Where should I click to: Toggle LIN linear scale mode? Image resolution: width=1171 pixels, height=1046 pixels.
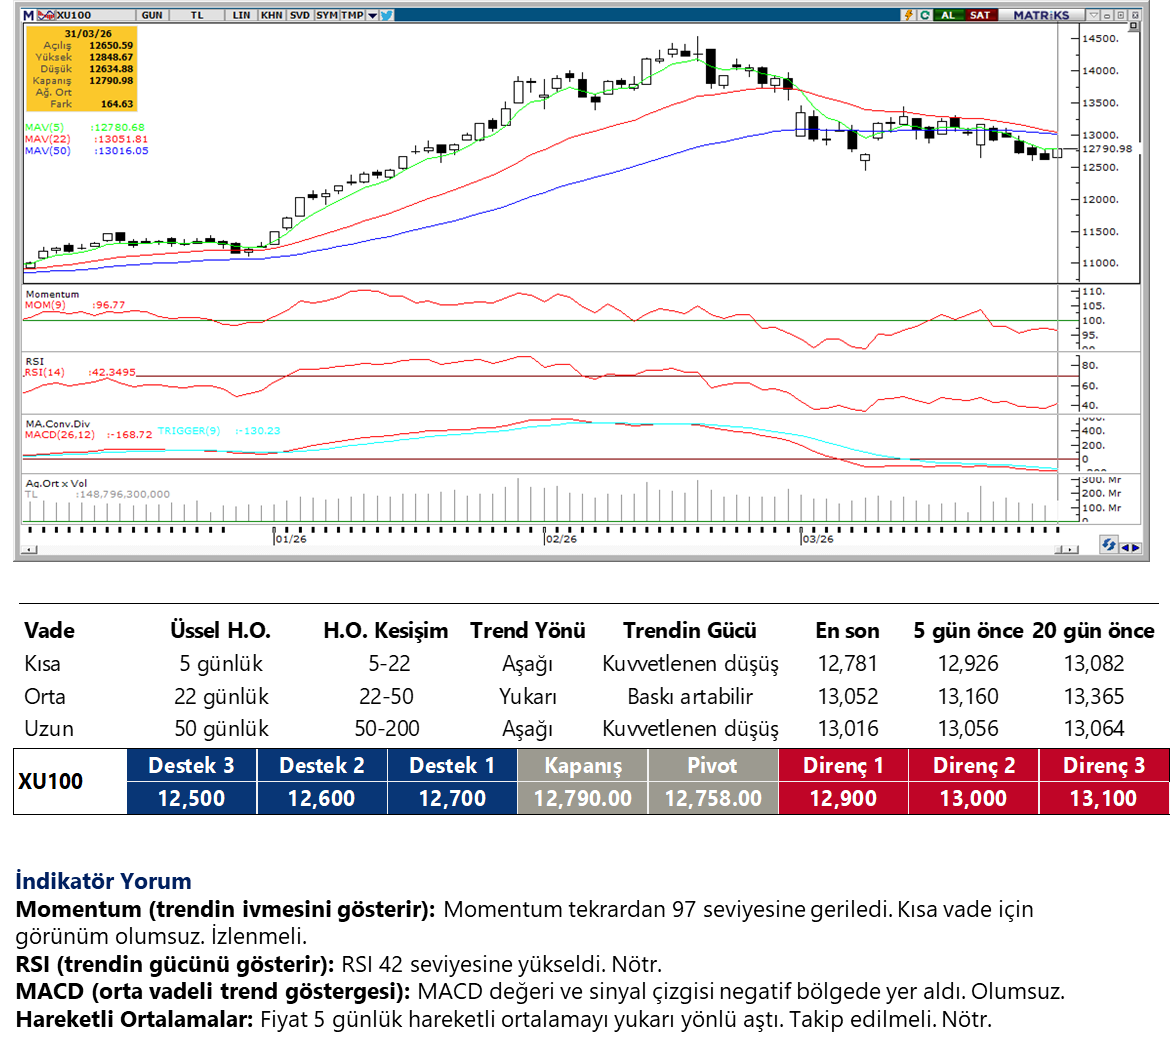241,15
